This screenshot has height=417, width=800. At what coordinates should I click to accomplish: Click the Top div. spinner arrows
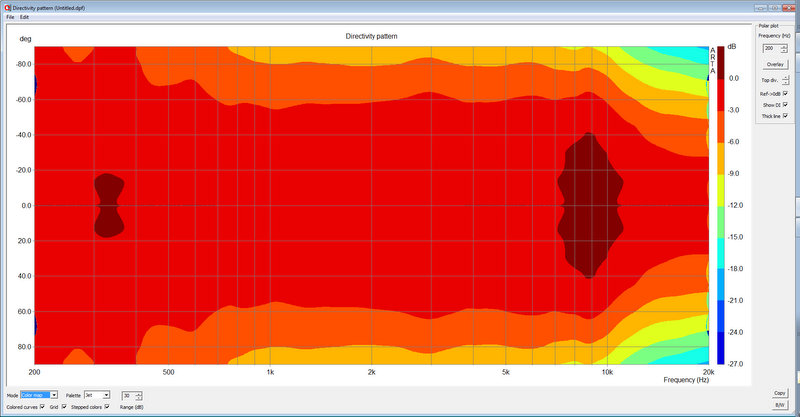[785, 79]
